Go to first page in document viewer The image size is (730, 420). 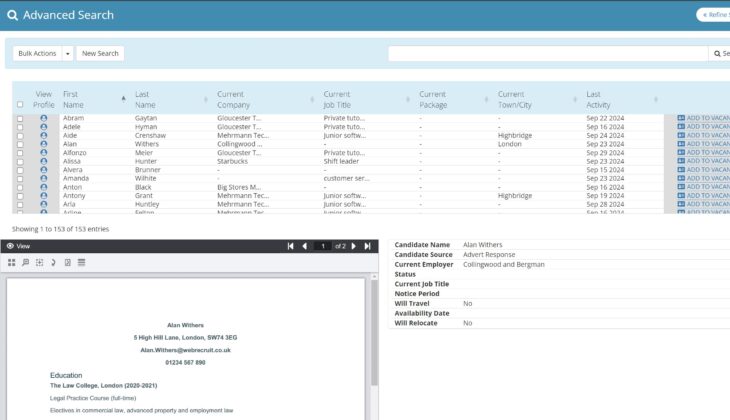[291, 246]
